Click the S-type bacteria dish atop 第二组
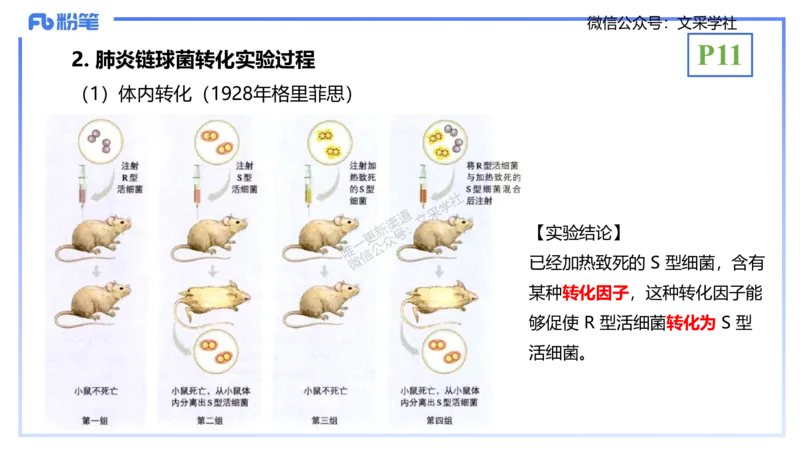 217,142
